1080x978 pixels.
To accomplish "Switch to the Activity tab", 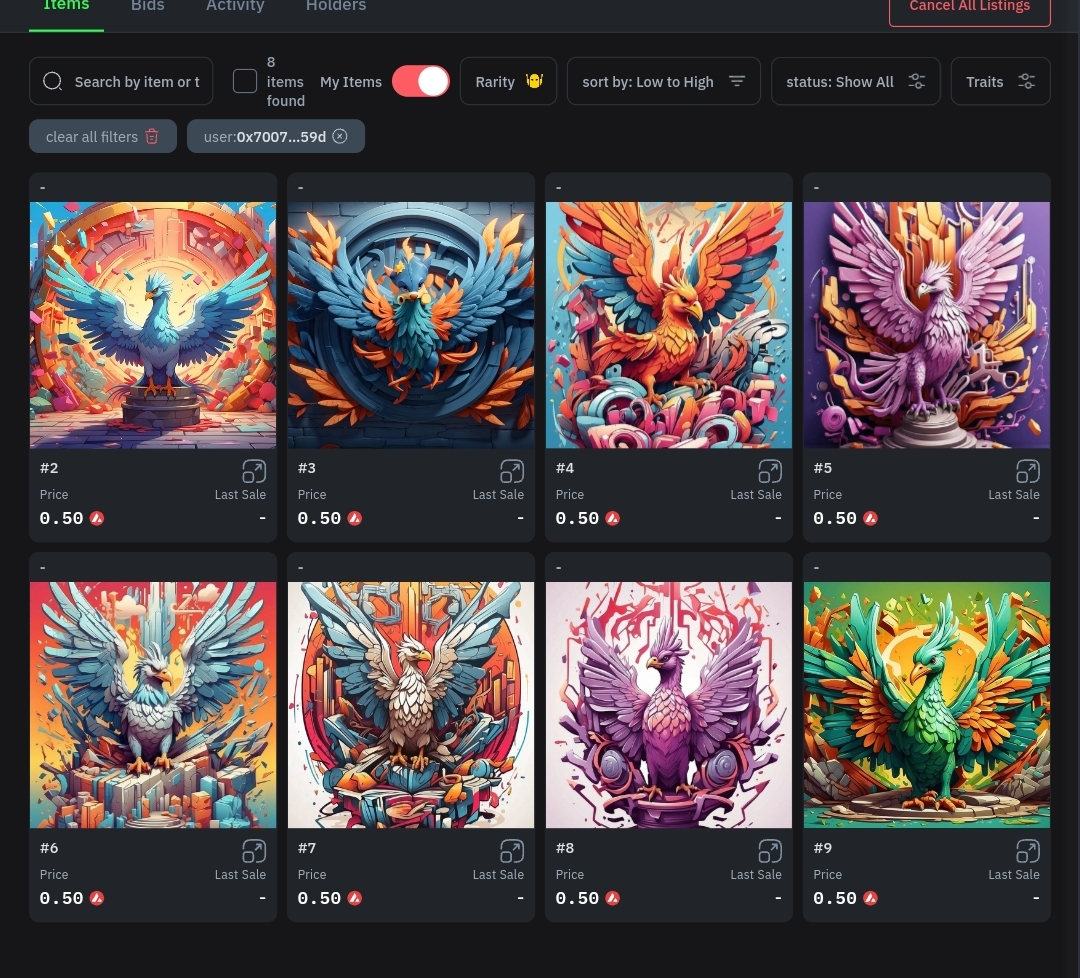I will click(235, 6).
